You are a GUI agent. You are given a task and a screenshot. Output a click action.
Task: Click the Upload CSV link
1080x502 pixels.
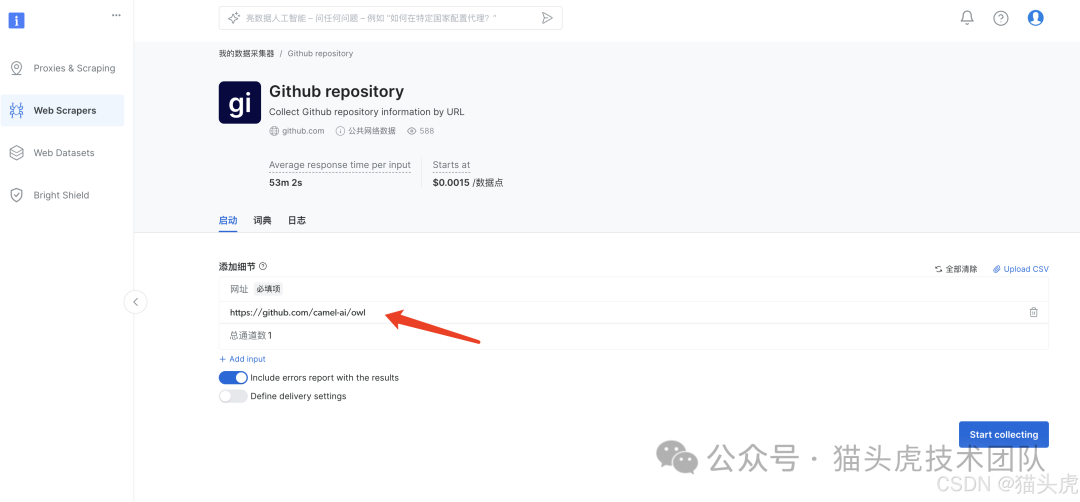[1021, 269]
